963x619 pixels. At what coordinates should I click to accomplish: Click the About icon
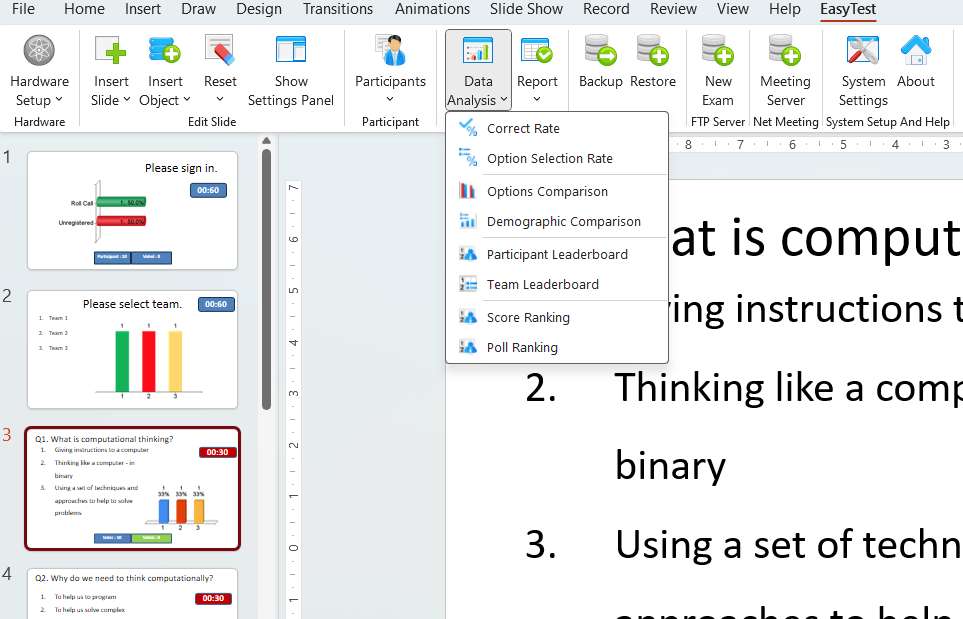(915, 52)
